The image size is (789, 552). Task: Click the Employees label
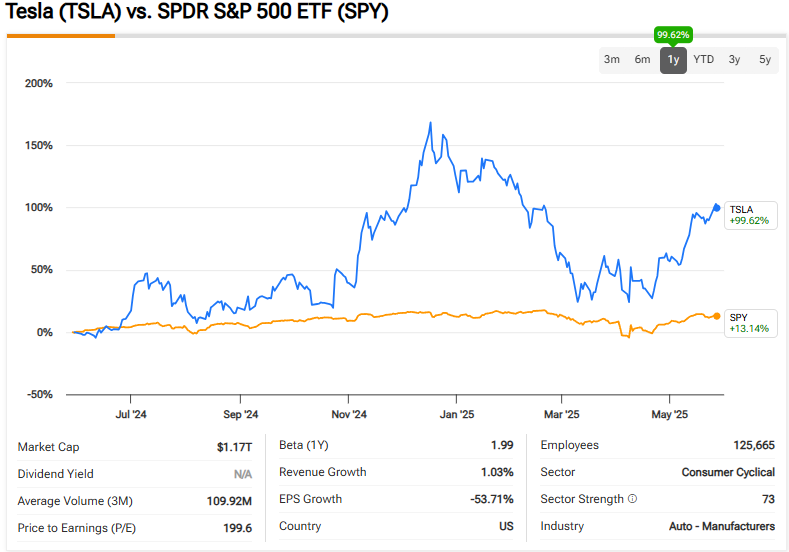[570, 445]
